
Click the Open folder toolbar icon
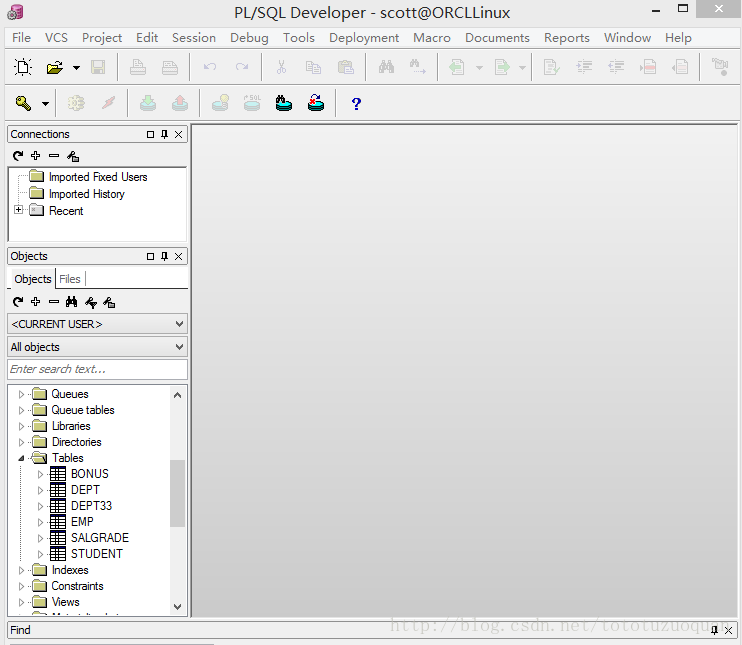[55, 68]
